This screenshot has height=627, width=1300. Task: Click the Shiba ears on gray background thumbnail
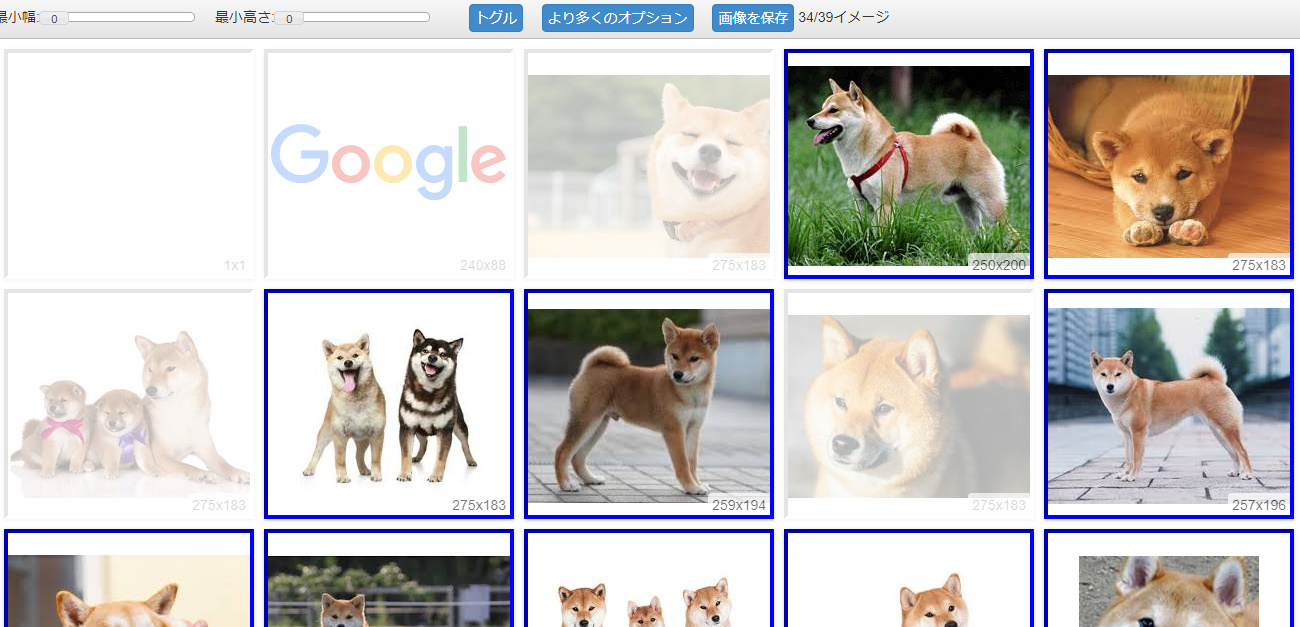[1168, 590]
